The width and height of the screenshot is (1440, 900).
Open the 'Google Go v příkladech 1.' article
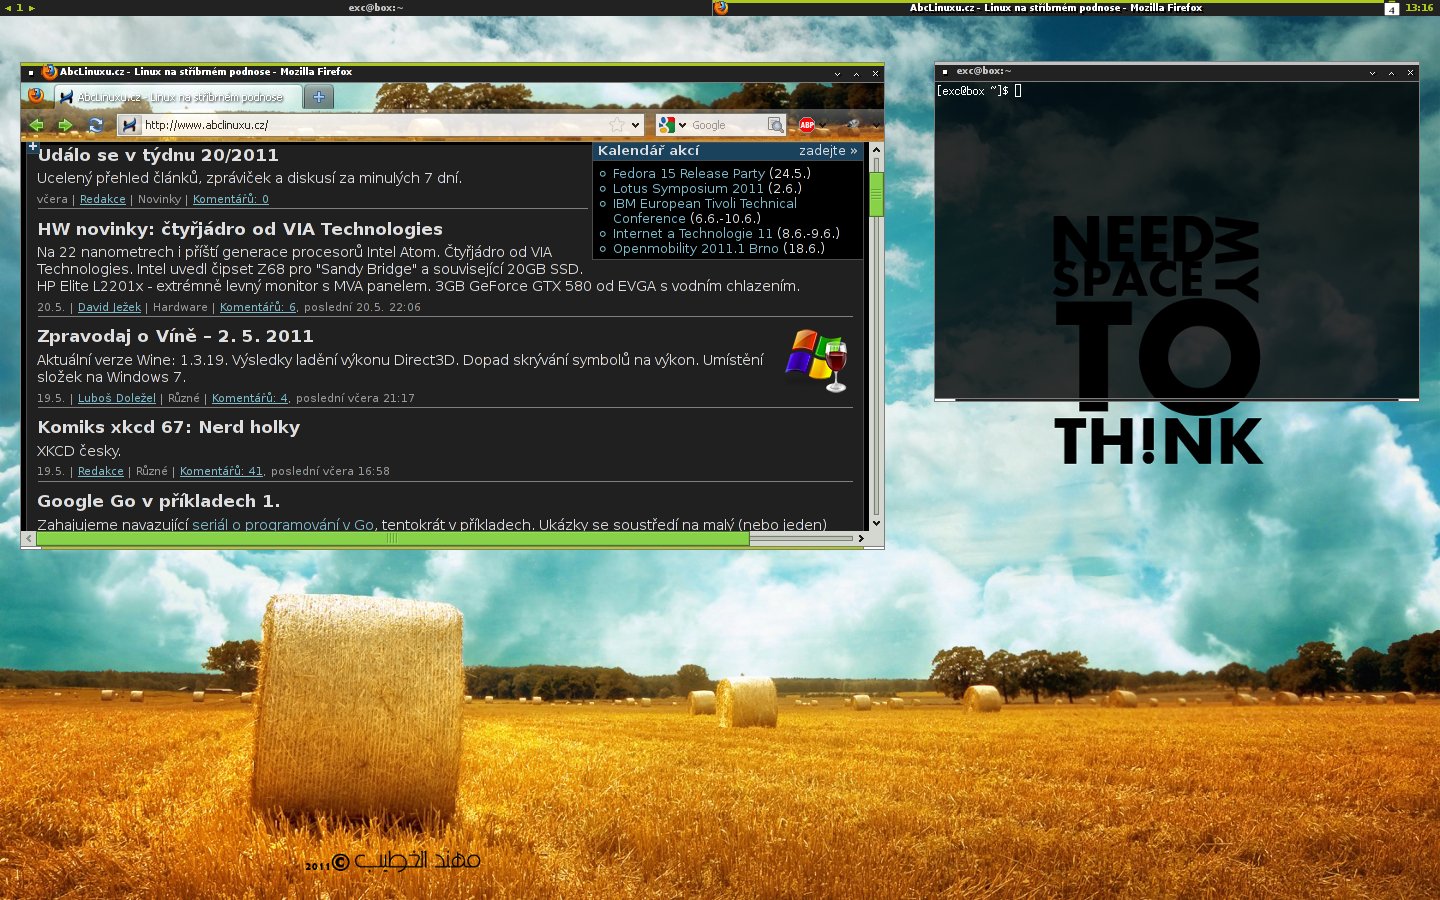[158, 501]
